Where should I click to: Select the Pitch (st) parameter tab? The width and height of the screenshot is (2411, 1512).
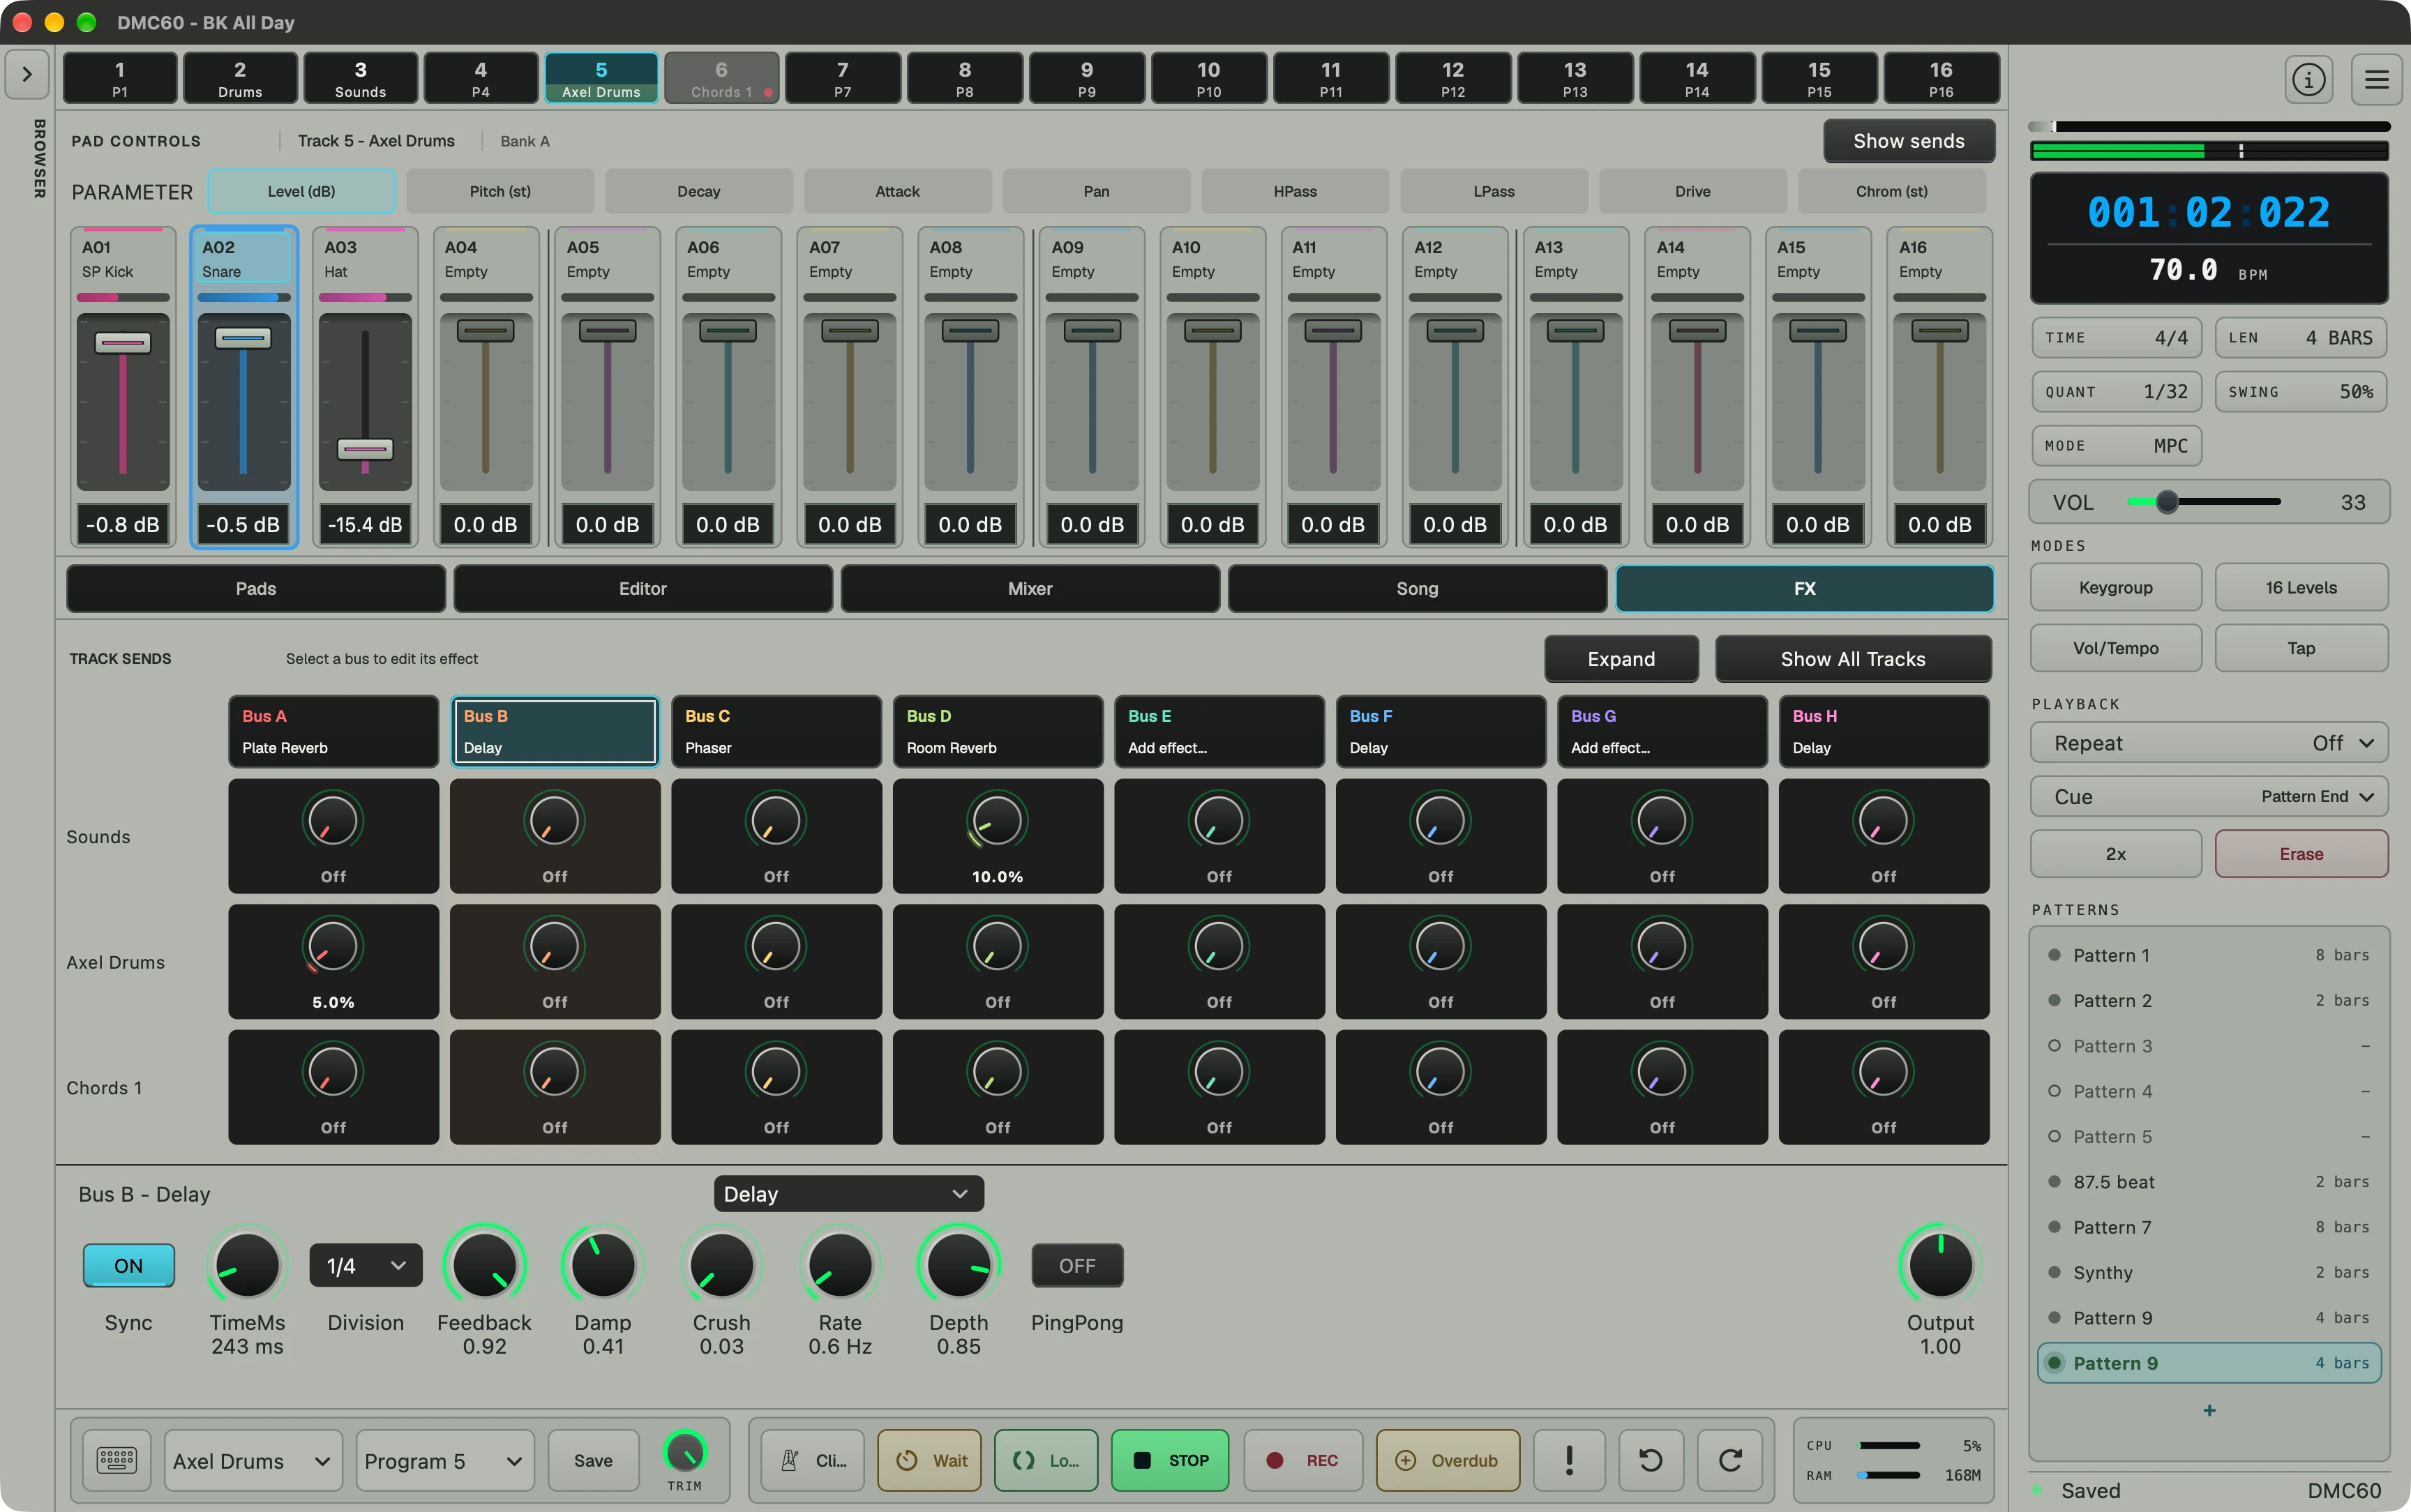pyautogui.click(x=500, y=191)
